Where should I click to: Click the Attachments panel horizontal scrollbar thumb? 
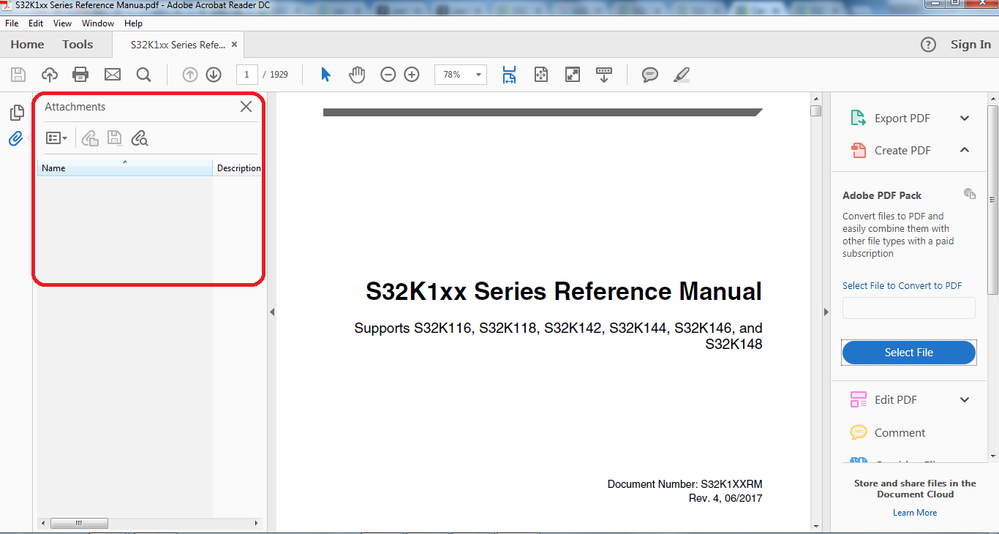click(79, 523)
